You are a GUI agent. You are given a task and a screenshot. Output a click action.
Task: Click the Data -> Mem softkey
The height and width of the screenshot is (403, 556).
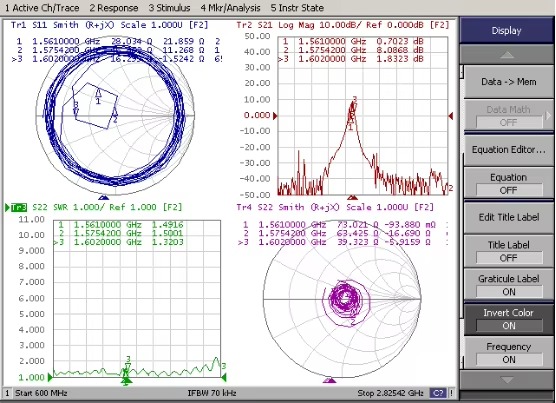click(508, 82)
